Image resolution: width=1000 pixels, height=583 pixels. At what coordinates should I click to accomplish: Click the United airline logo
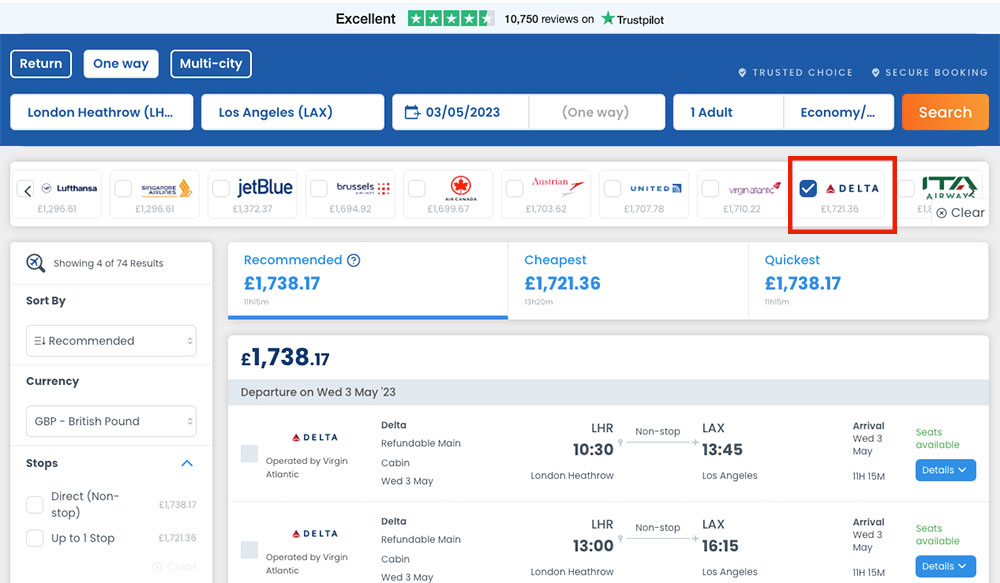pyautogui.click(x=656, y=188)
